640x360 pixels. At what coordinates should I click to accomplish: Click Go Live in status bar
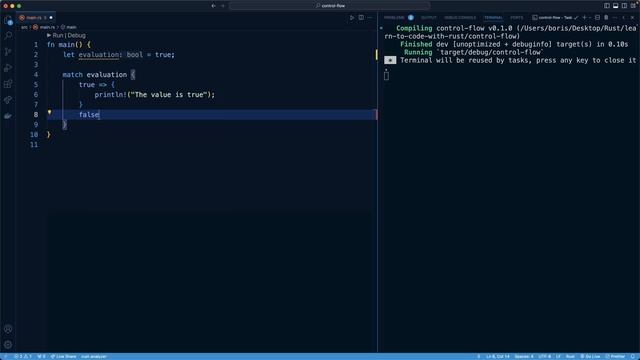pos(590,356)
